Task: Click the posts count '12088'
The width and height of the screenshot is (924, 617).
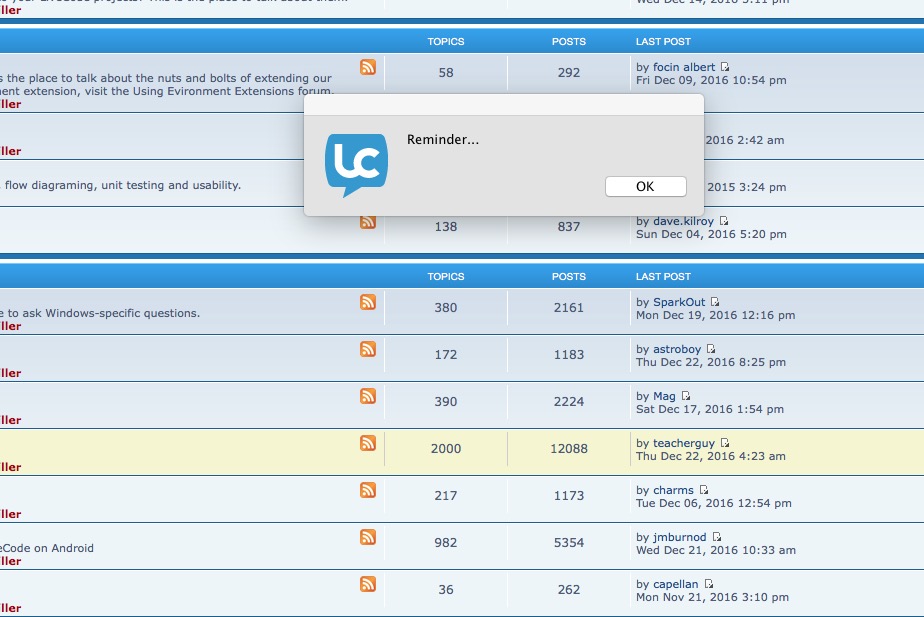Action: click(x=569, y=448)
